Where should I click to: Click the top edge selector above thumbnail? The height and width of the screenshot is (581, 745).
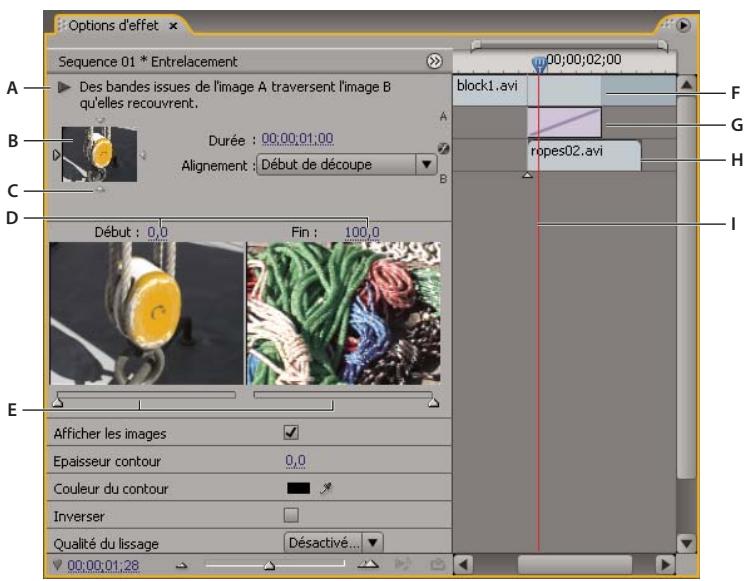100,121
